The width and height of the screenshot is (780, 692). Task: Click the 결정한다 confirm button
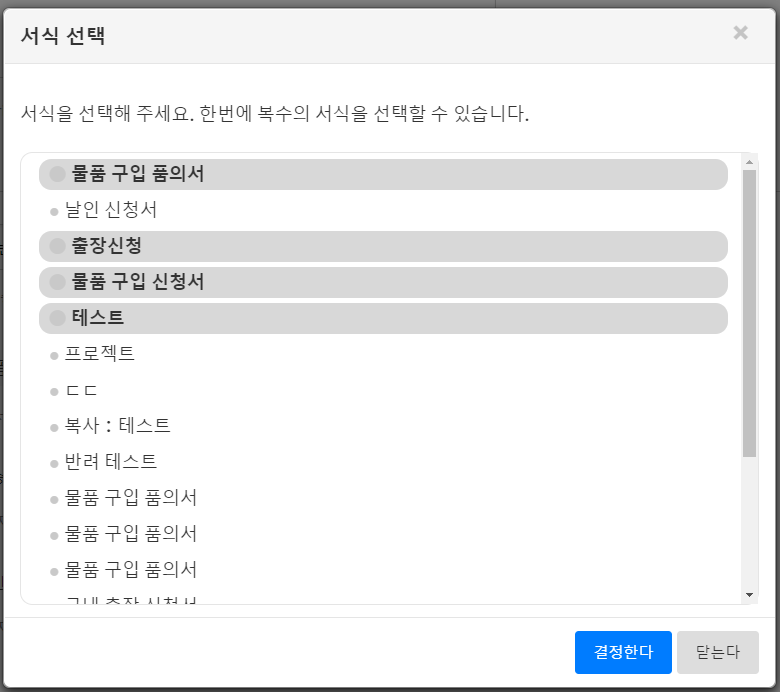pos(623,652)
